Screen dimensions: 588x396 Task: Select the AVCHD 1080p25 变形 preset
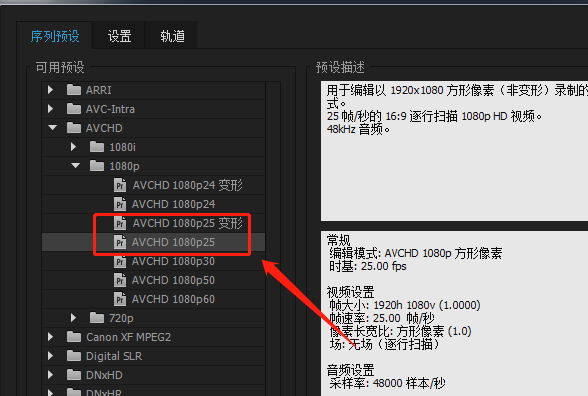[188, 224]
